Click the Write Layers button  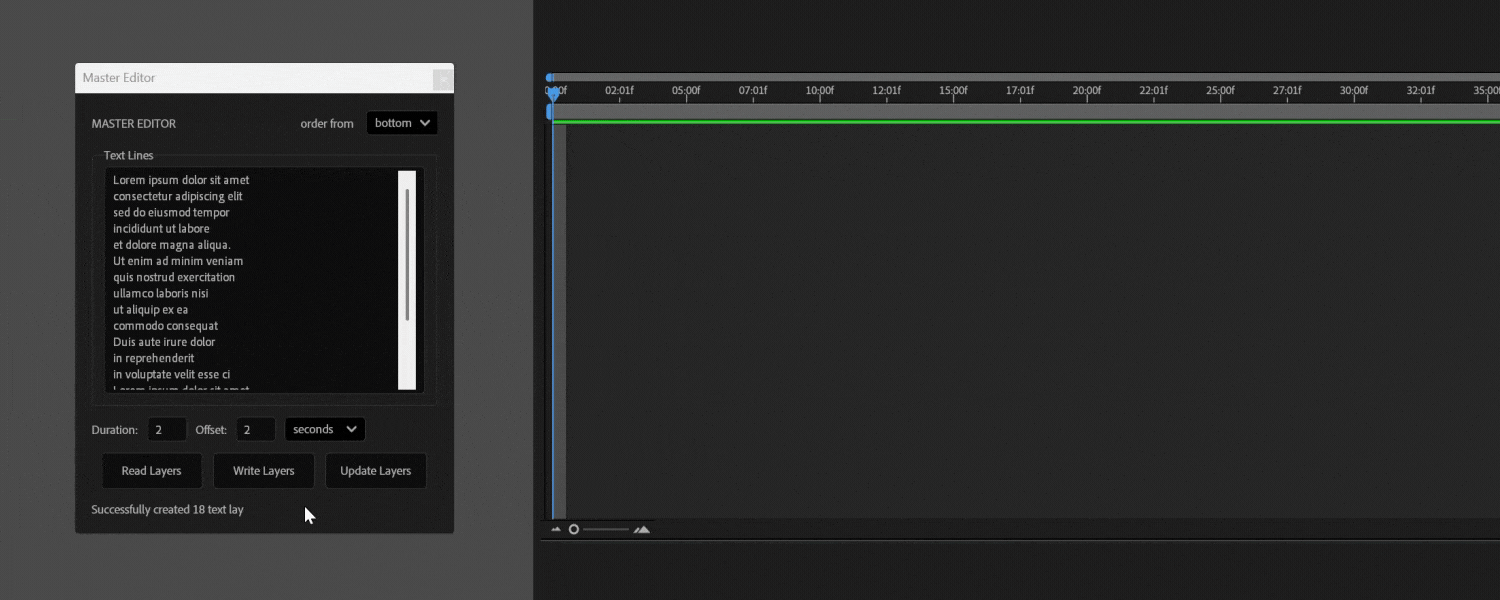[264, 471]
